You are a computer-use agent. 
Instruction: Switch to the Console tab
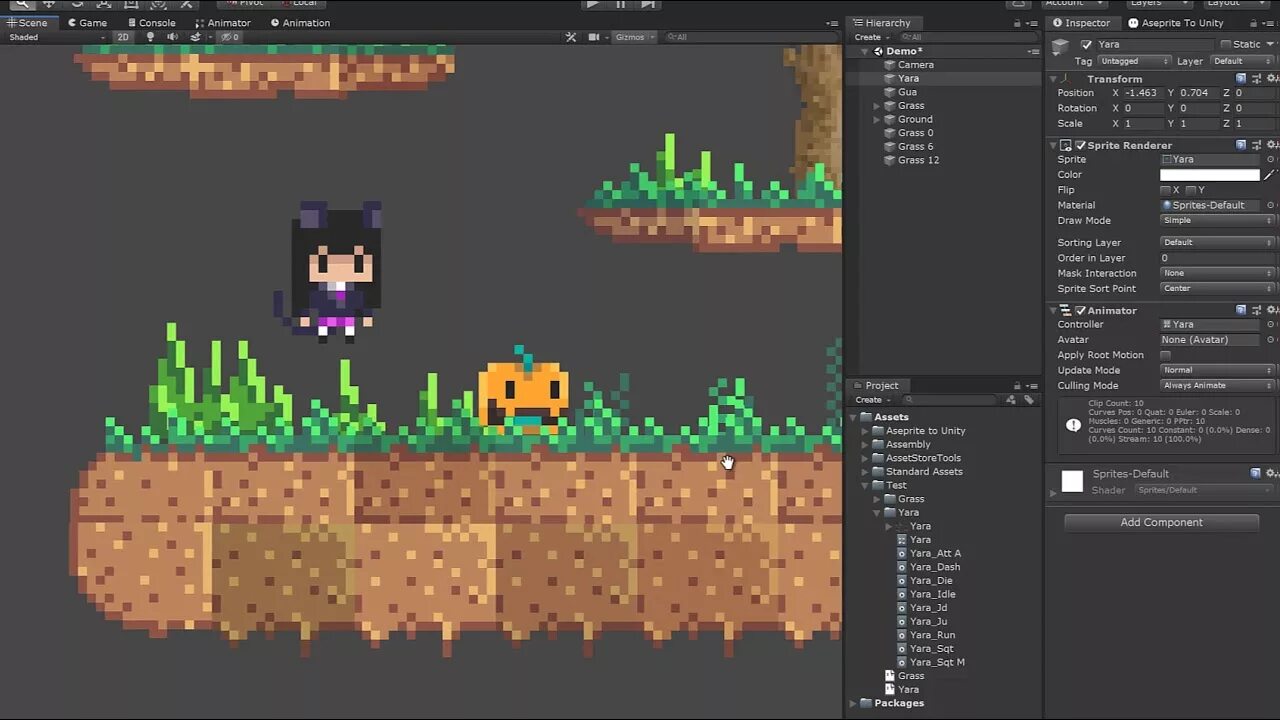pos(150,22)
